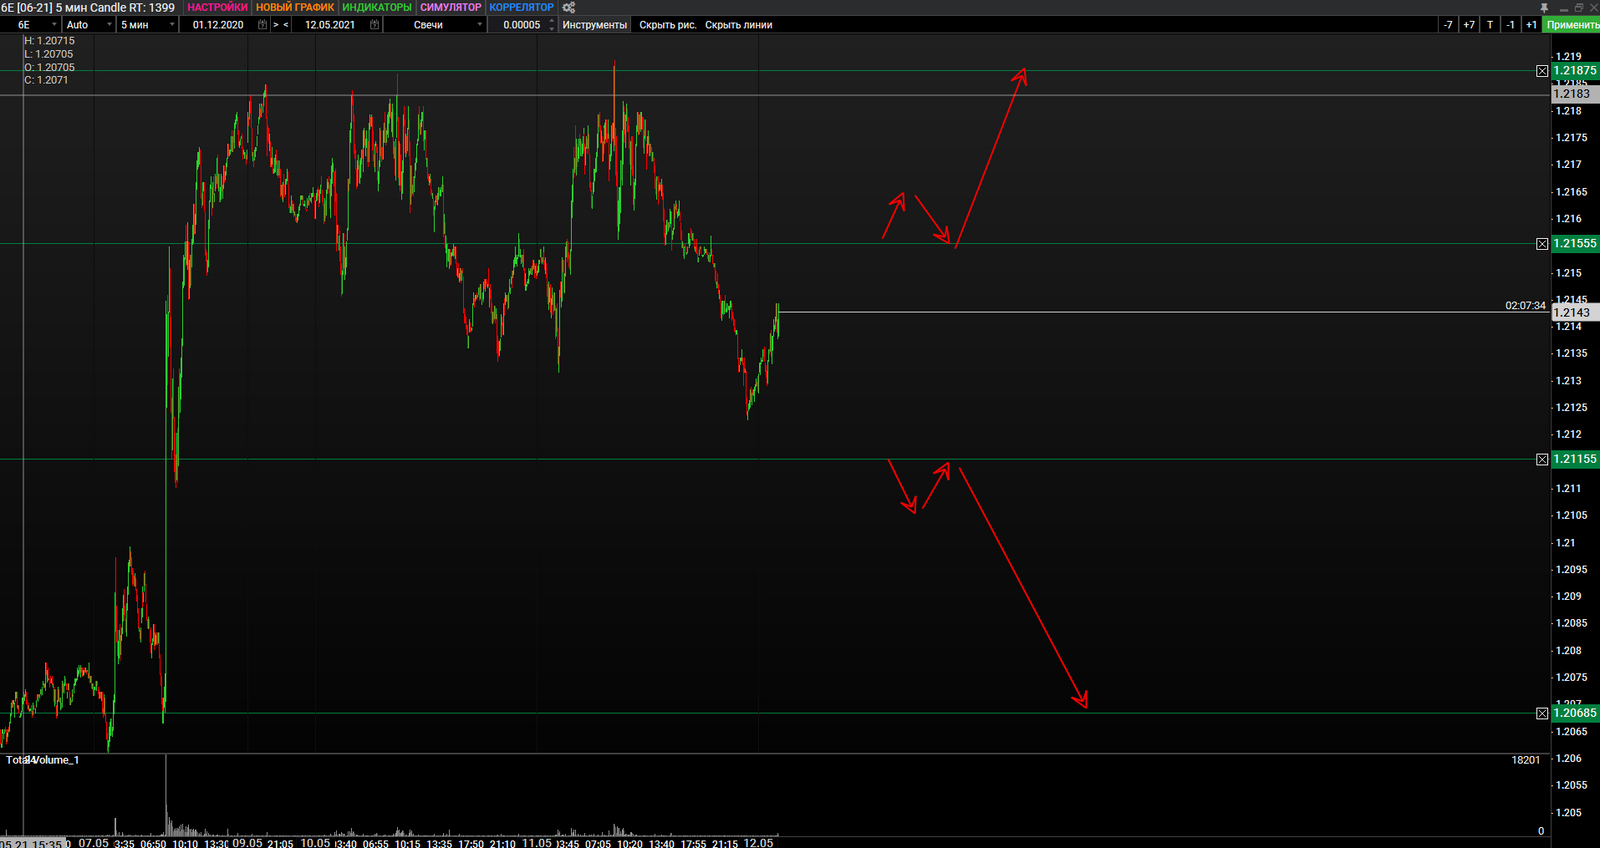Click the T today button
The width and height of the screenshot is (1600, 848).
coord(1490,25)
